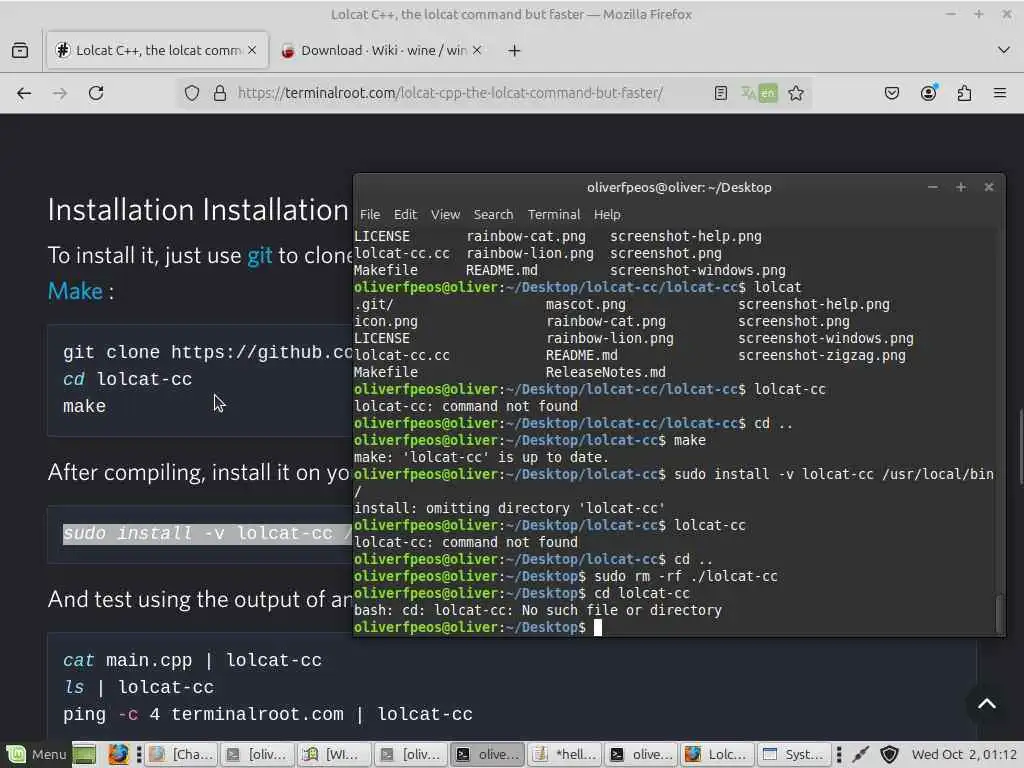Click terminal title bar oliverfpeos@oliver
Screen dimensions: 1024x768
679,187
